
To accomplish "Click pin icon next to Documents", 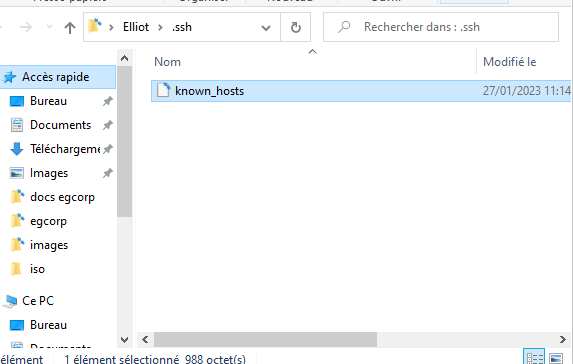I will pyautogui.click(x=107, y=125).
